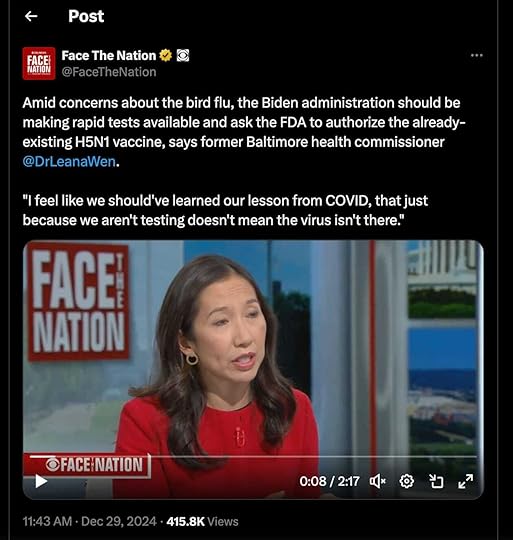Viewport: 513px width, 540px height.
Task: Toggle picture-in-picture mini player icon
Action: coord(436,481)
